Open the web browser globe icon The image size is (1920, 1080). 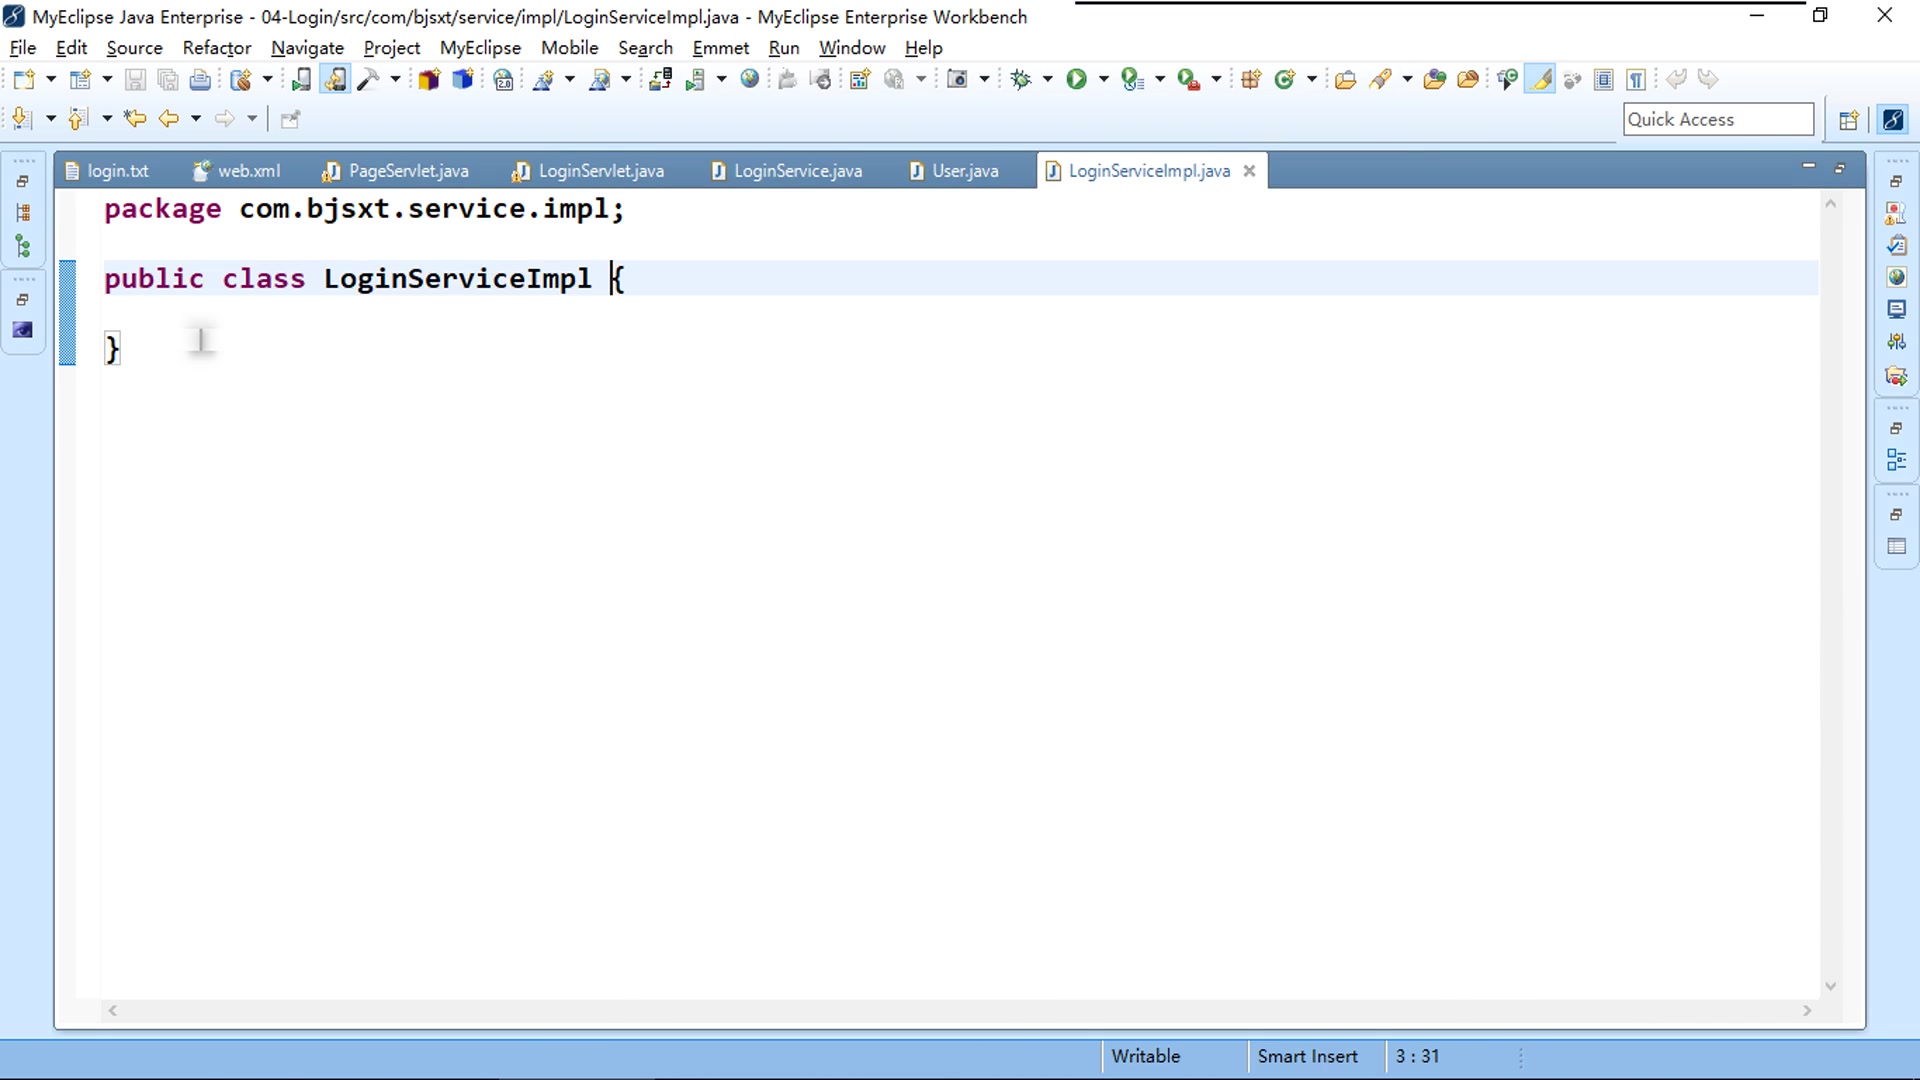(x=749, y=80)
